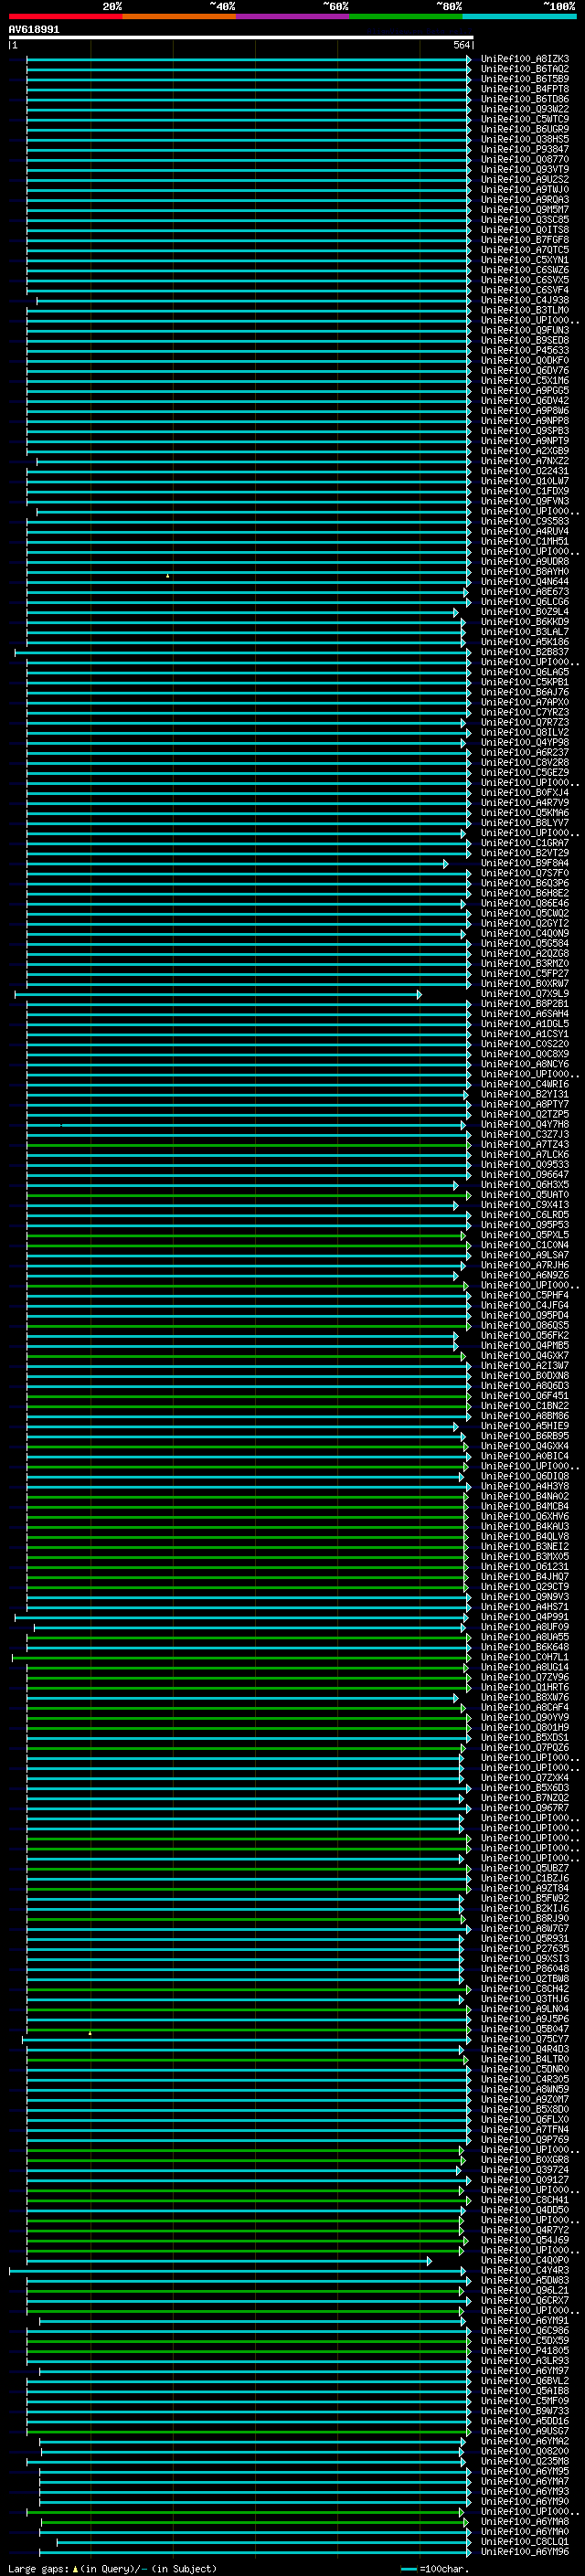The image size is (585, 2576).
Task: Open hit UniRef100_Q93W22
Action: pyautogui.click(x=524, y=109)
